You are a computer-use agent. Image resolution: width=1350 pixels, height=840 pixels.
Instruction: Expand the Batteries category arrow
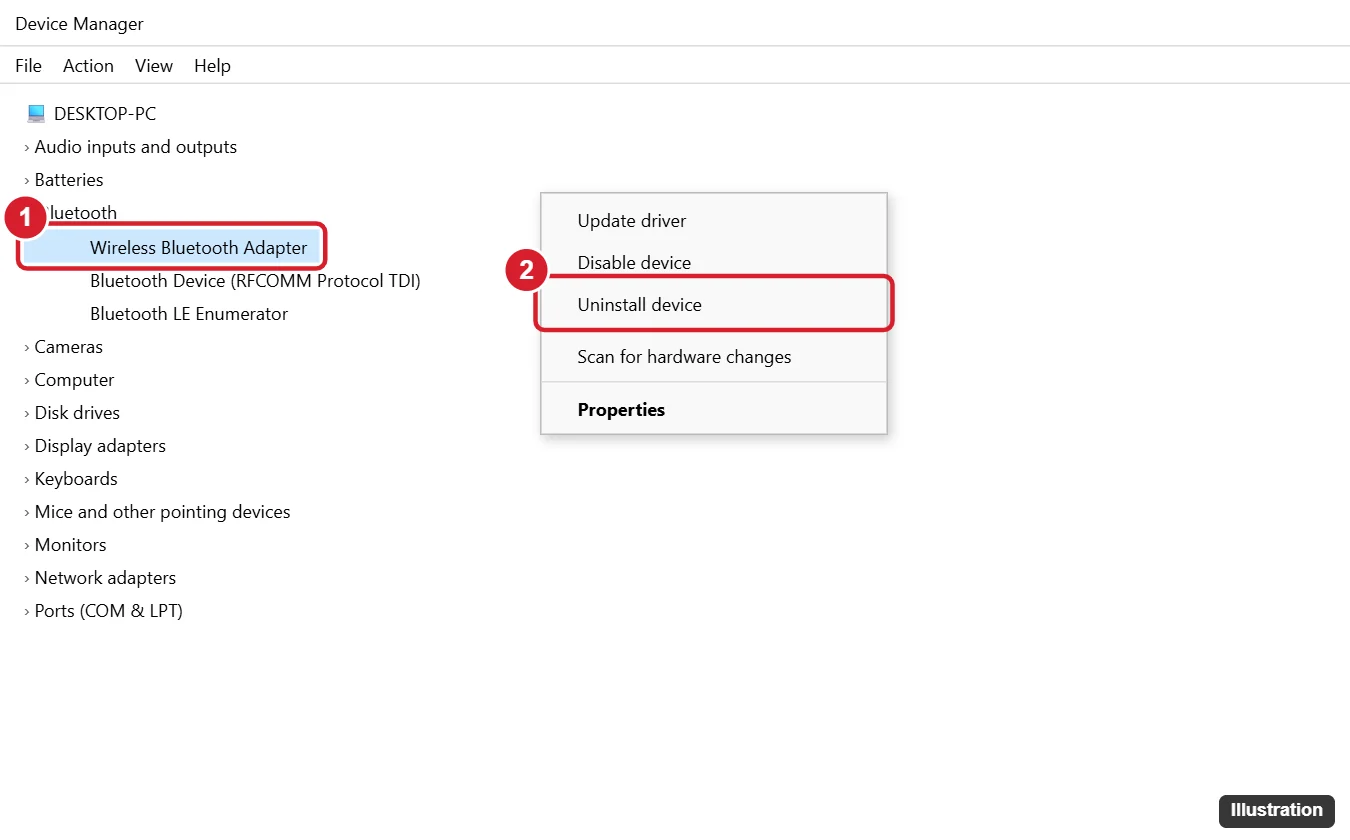(27, 181)
